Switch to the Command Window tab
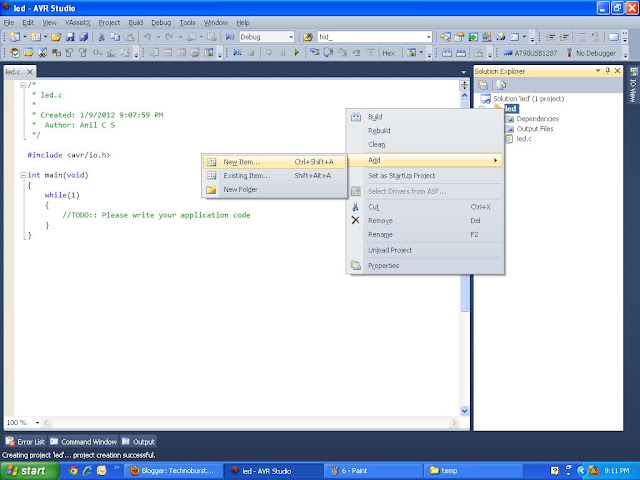Screen dimensions: 640x480 pos(84,442)
